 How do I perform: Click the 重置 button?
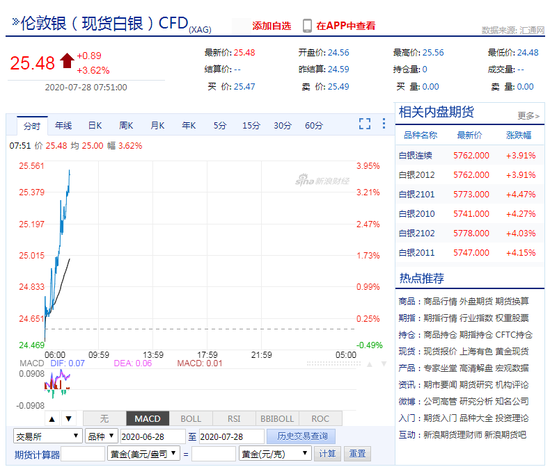coord(357,454)
